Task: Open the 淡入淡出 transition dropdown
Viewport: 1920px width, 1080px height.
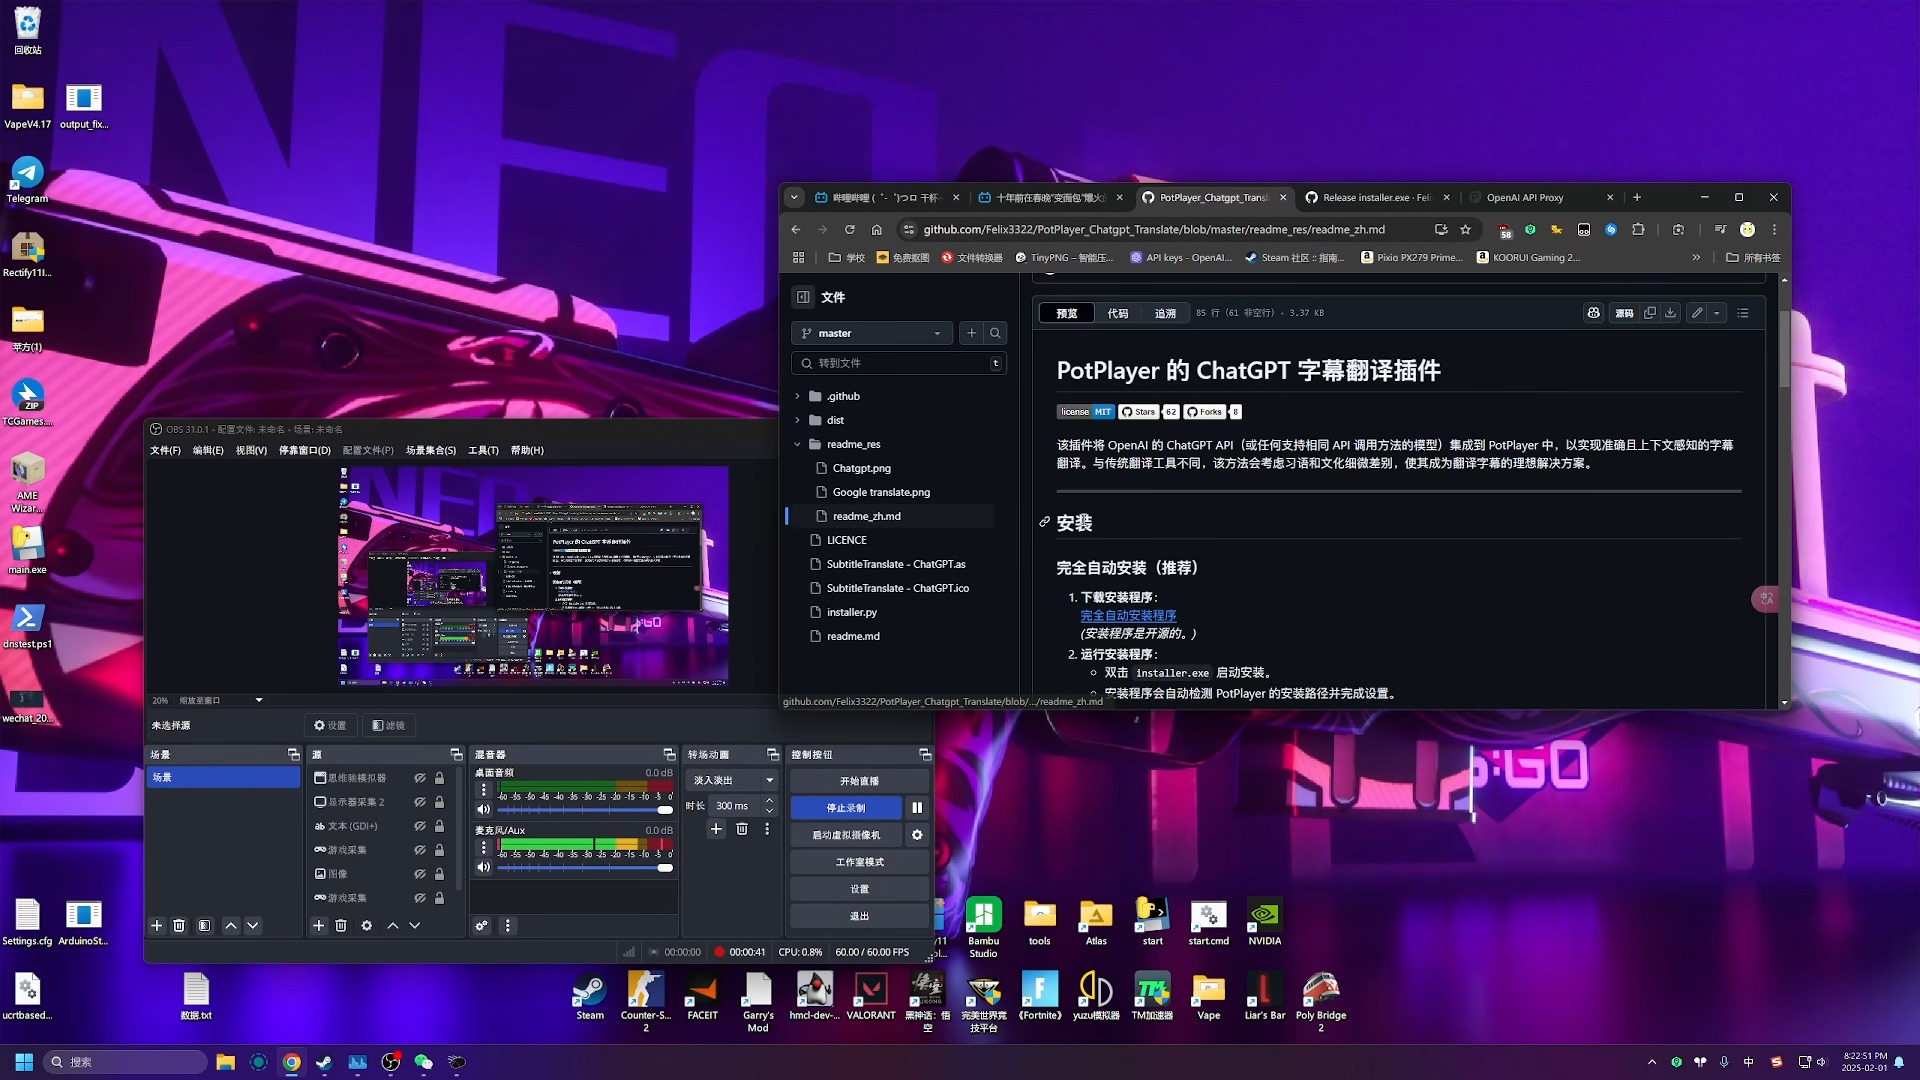Action: pos(733,780)
